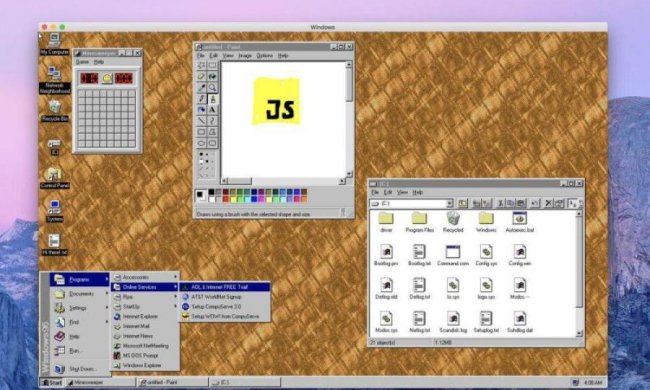Expand the Documents submenu in Start menu
Screen dimensions: 650x390
pyautogui.click(x=80, y=294)
